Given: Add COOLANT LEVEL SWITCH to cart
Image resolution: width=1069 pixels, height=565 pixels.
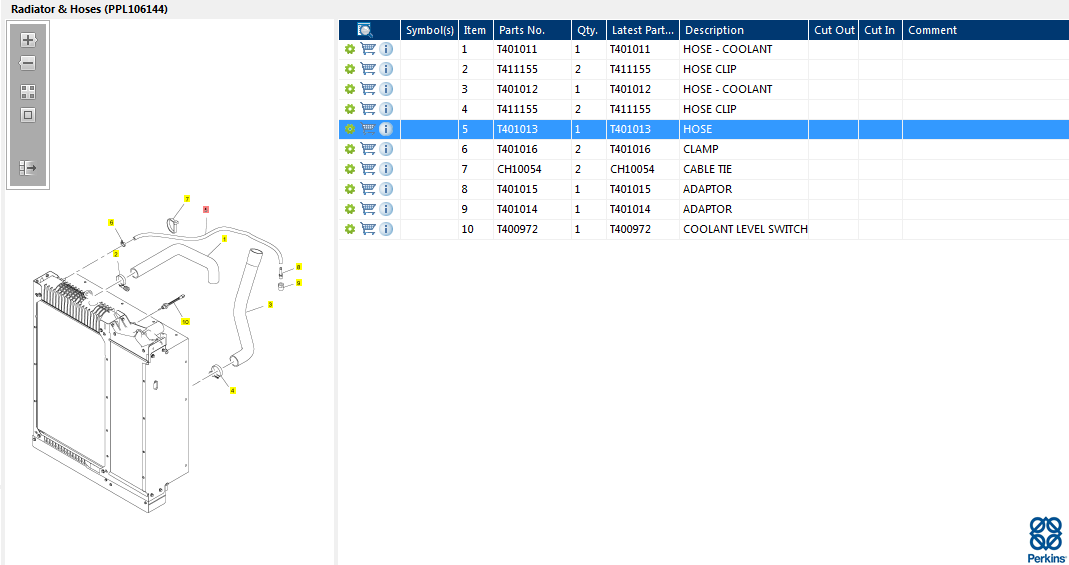Looking at the screenshot, I should click(x=368, y=229).
